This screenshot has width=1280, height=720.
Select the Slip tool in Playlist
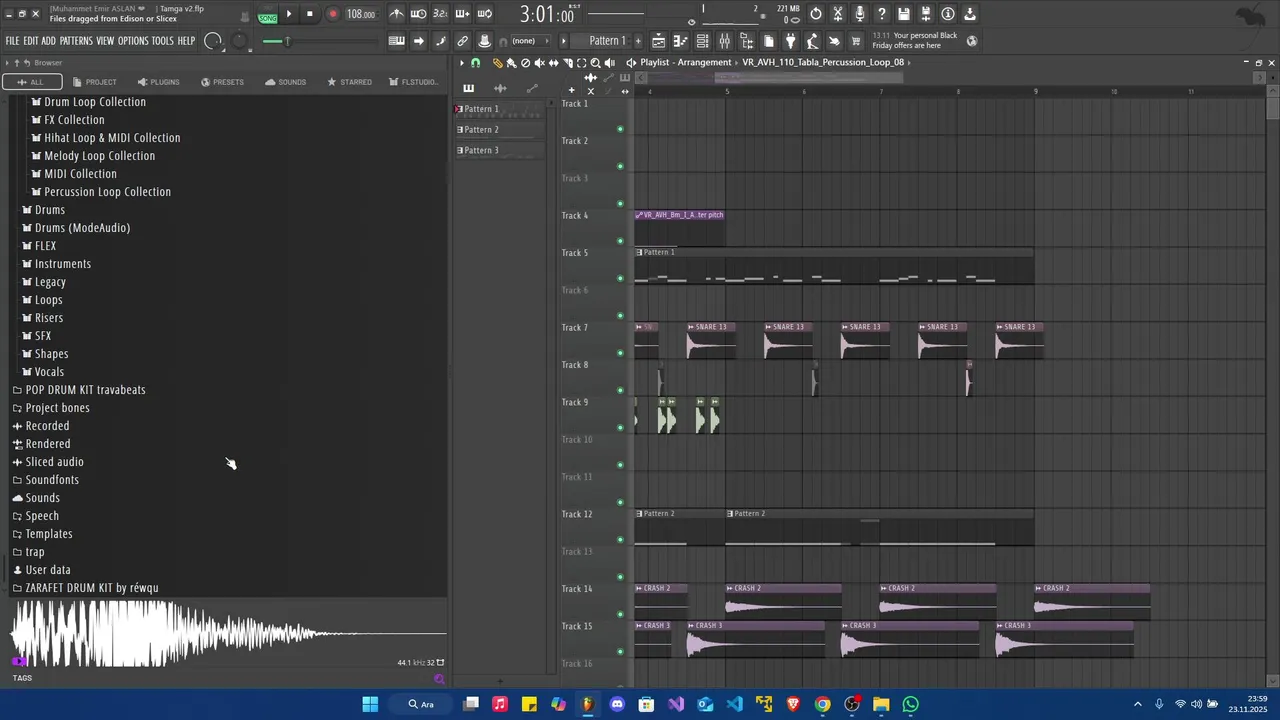(553, 63)
